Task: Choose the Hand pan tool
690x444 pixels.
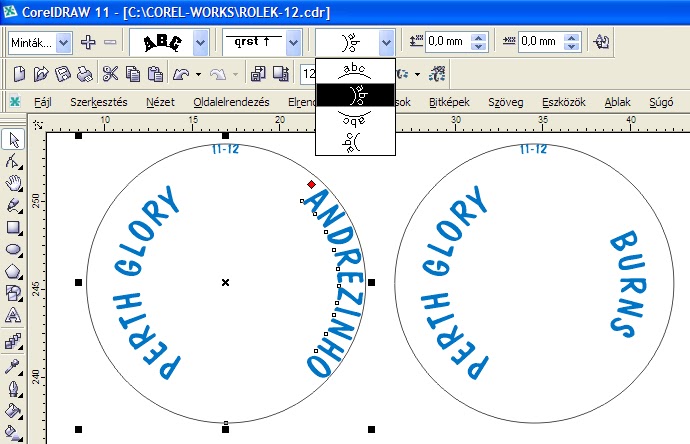Action: [x=14, y=183]
